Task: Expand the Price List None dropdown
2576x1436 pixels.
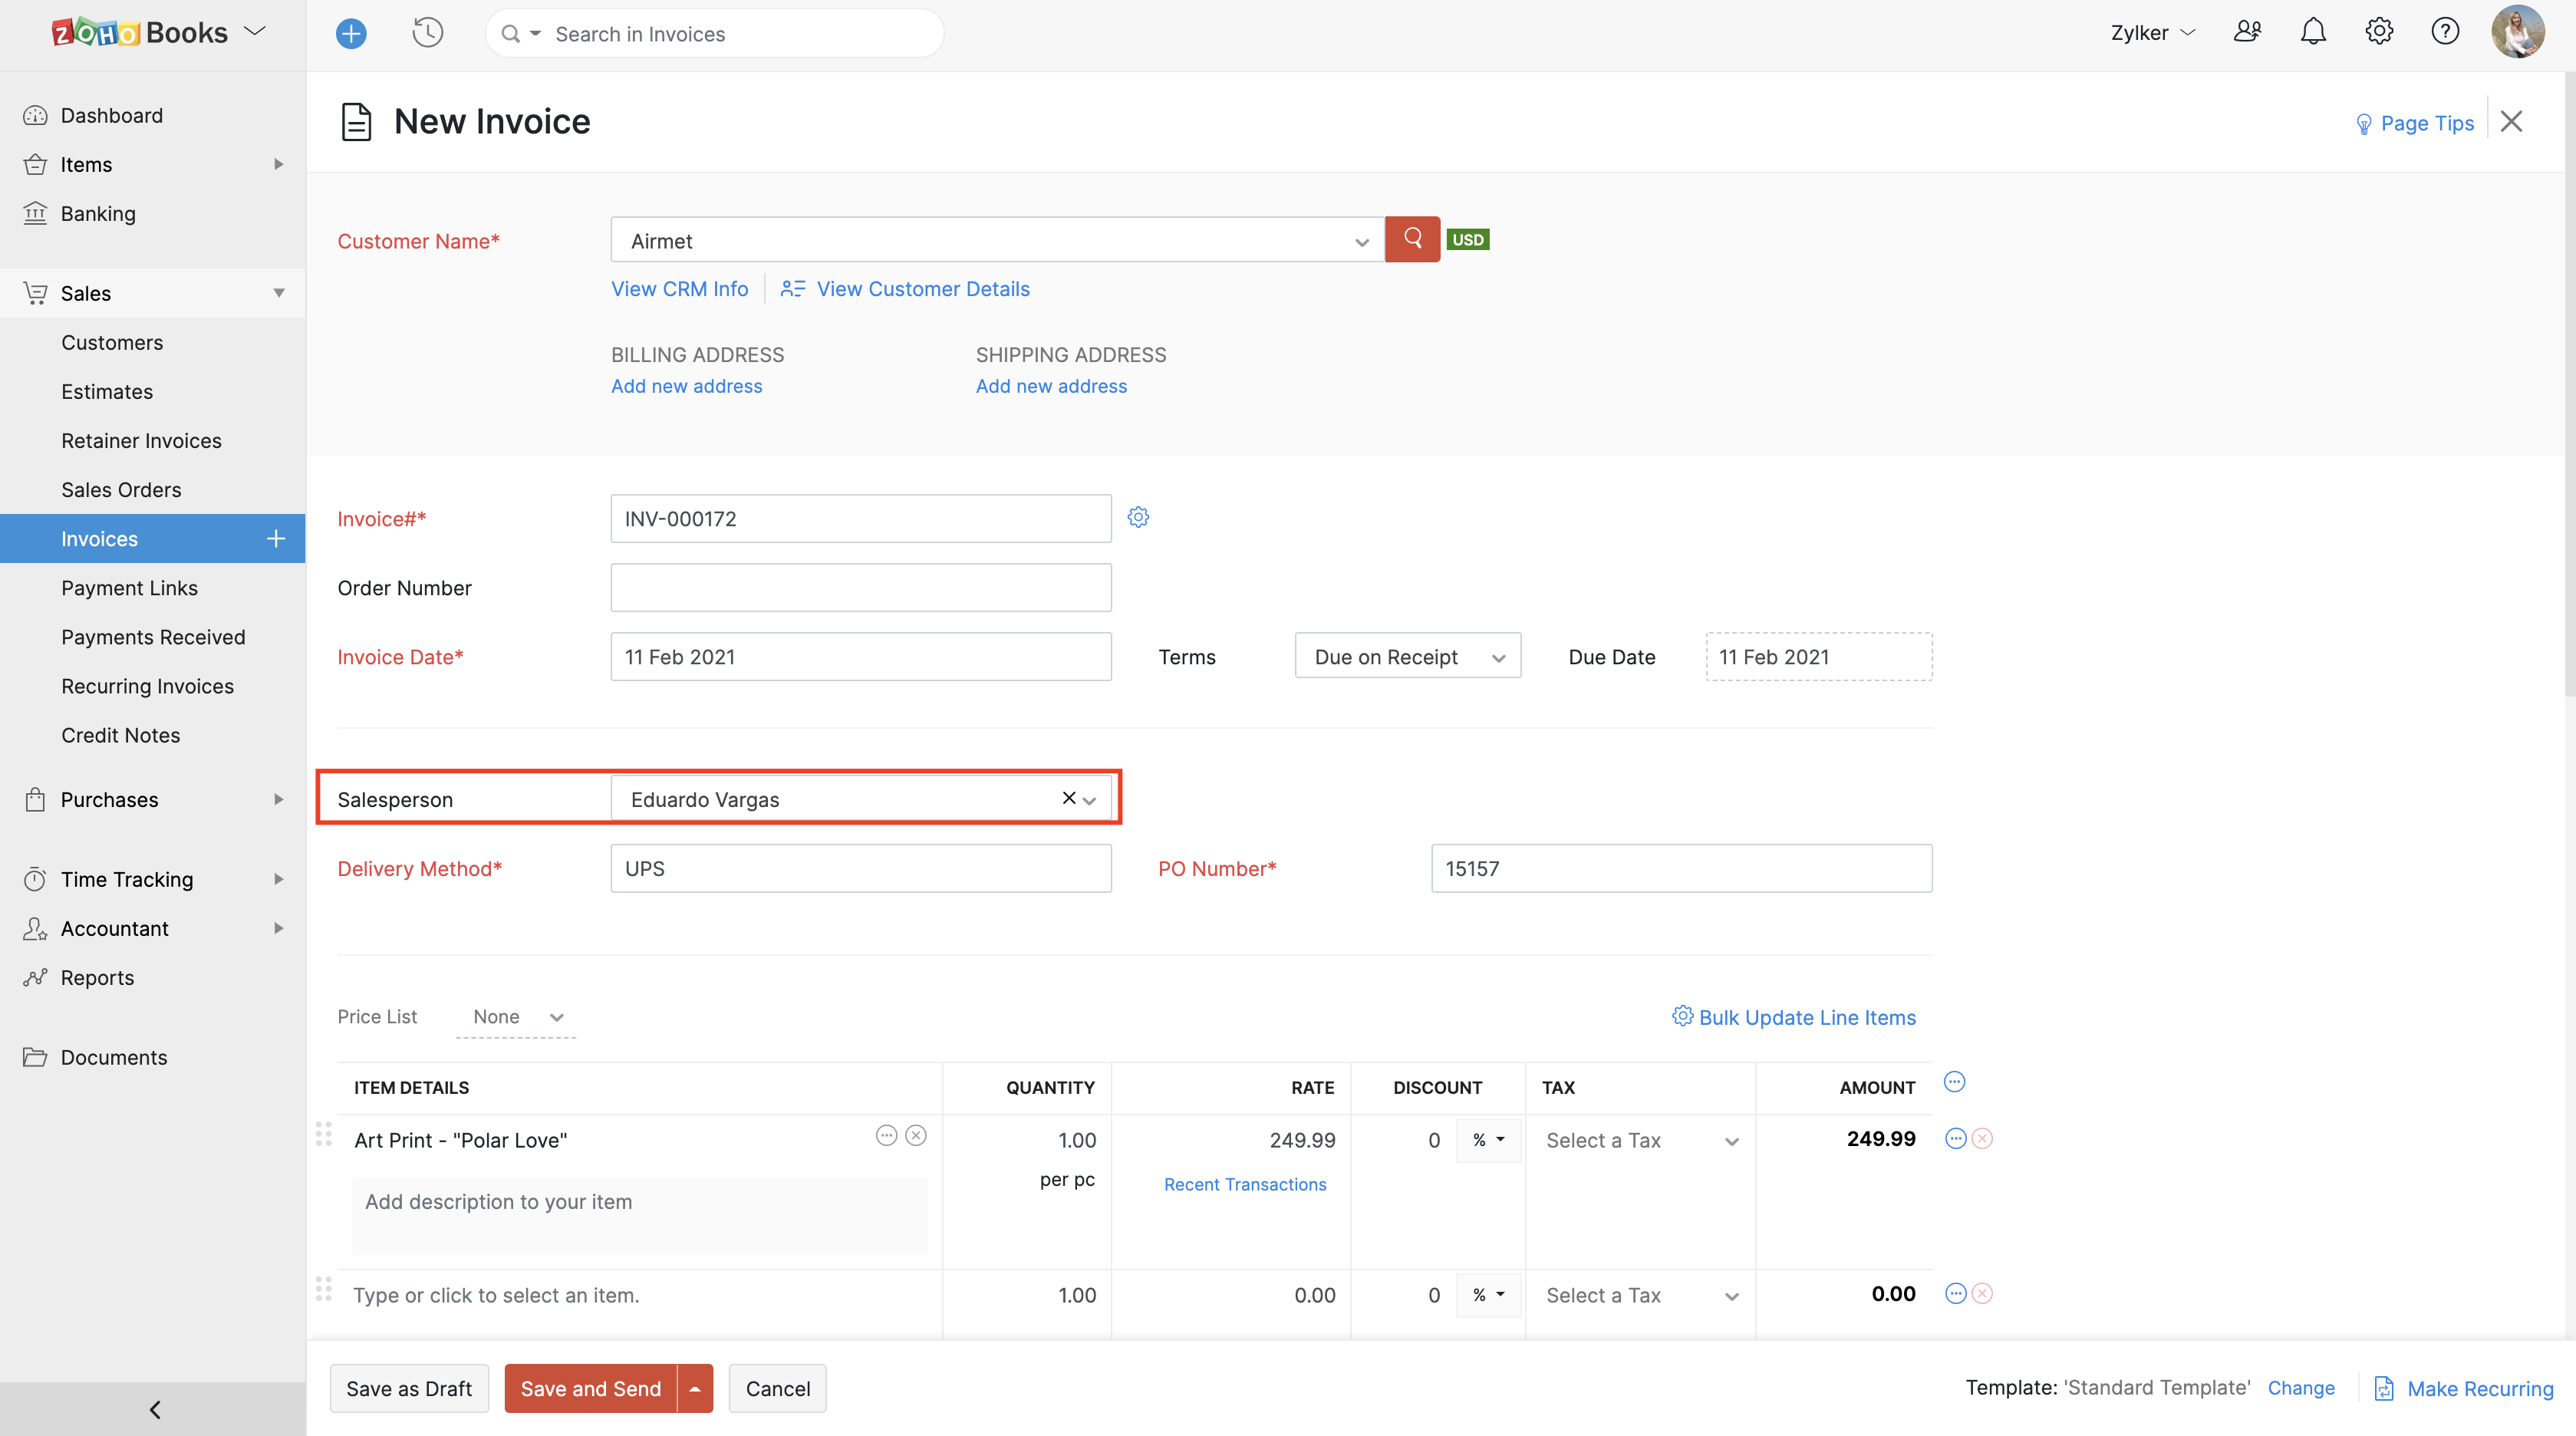Action: [517, 1017]
